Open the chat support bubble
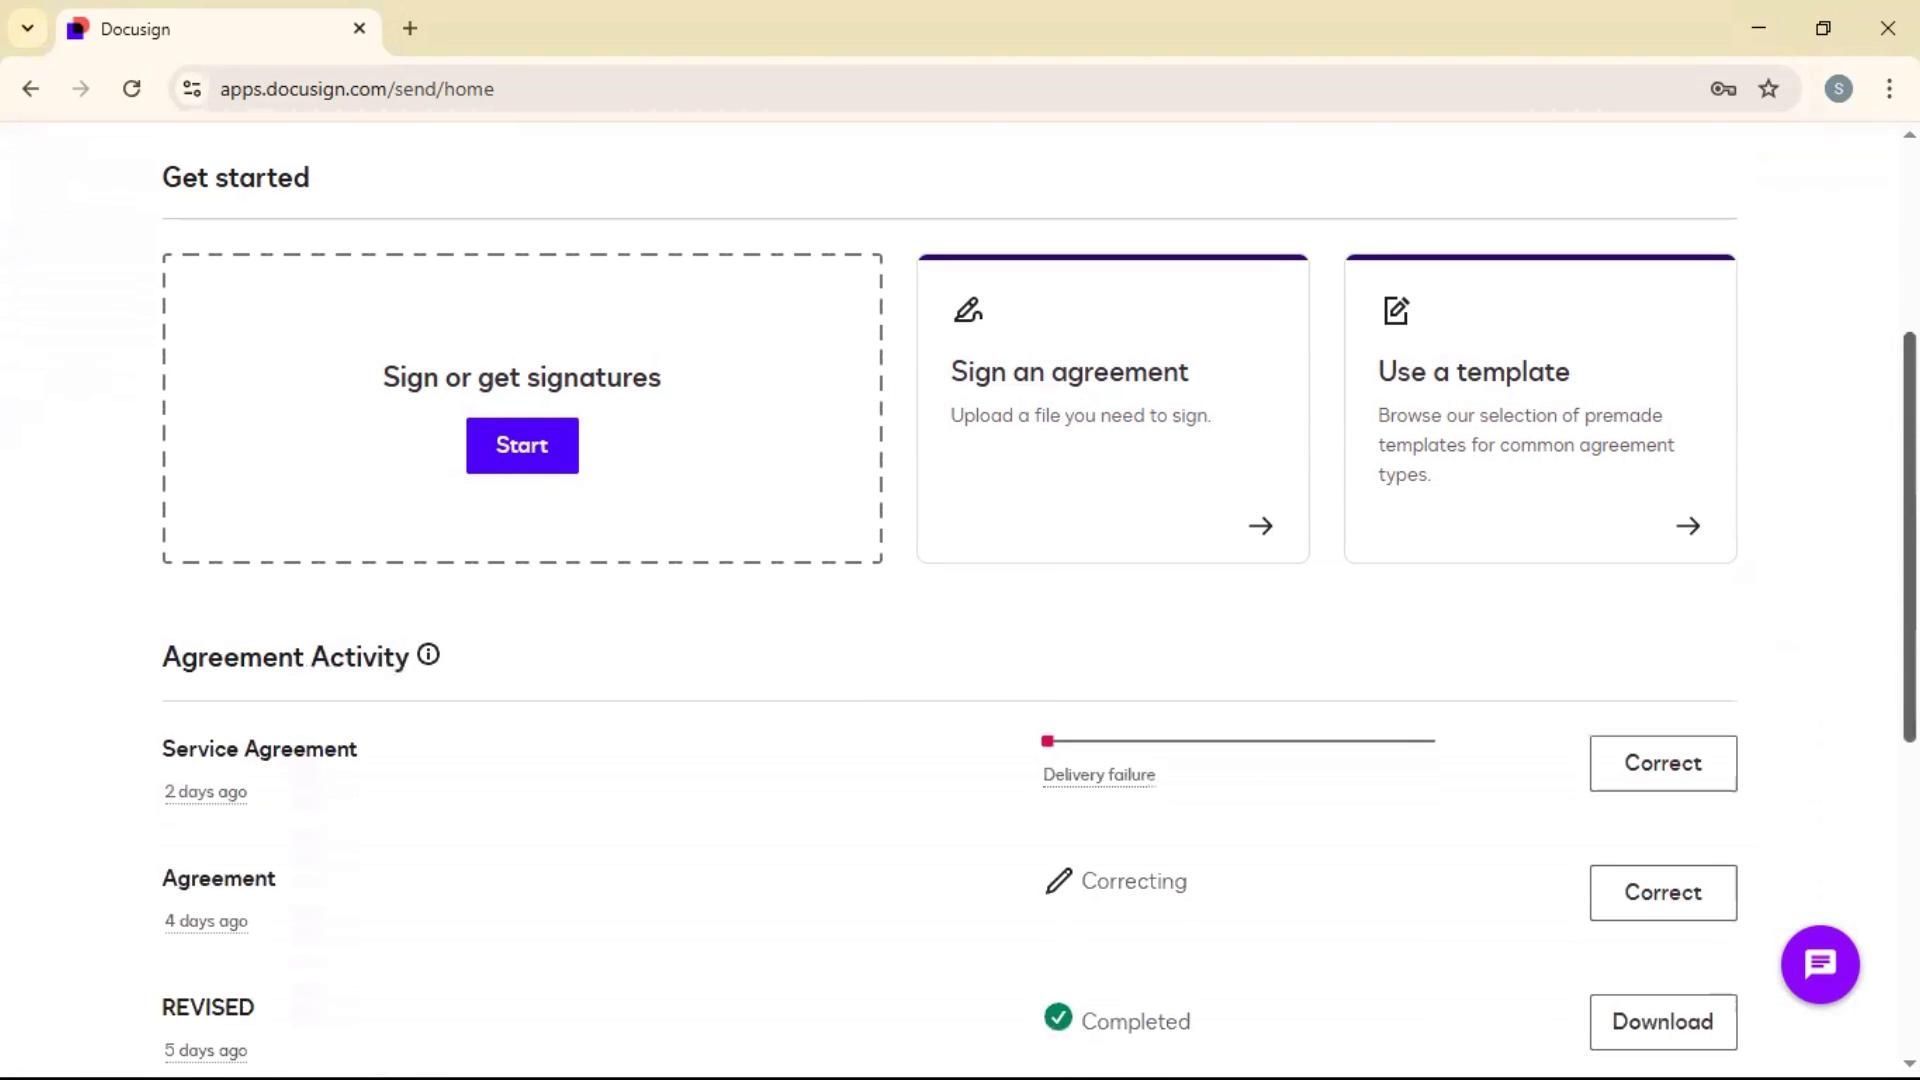This screenshot has height=1080, width=1920. 1819,964
